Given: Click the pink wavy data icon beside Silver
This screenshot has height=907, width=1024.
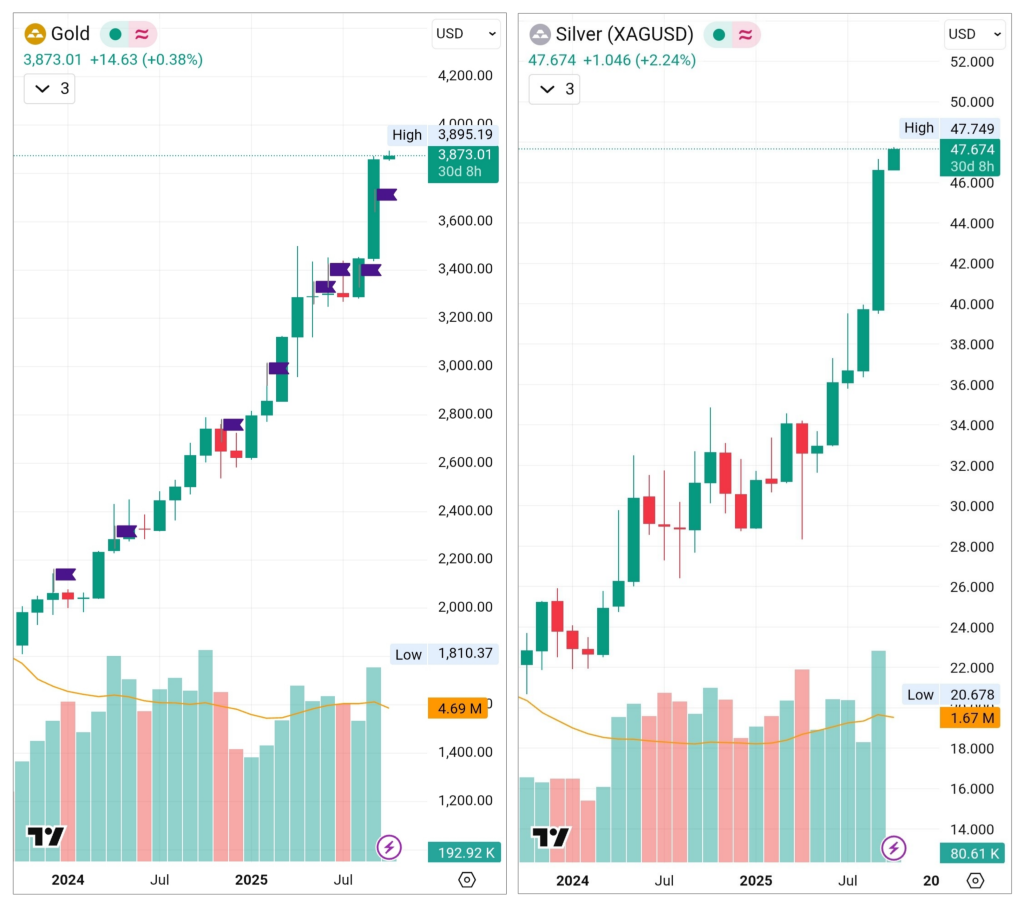Looking at the screenshot, I should tap(745, 34).
